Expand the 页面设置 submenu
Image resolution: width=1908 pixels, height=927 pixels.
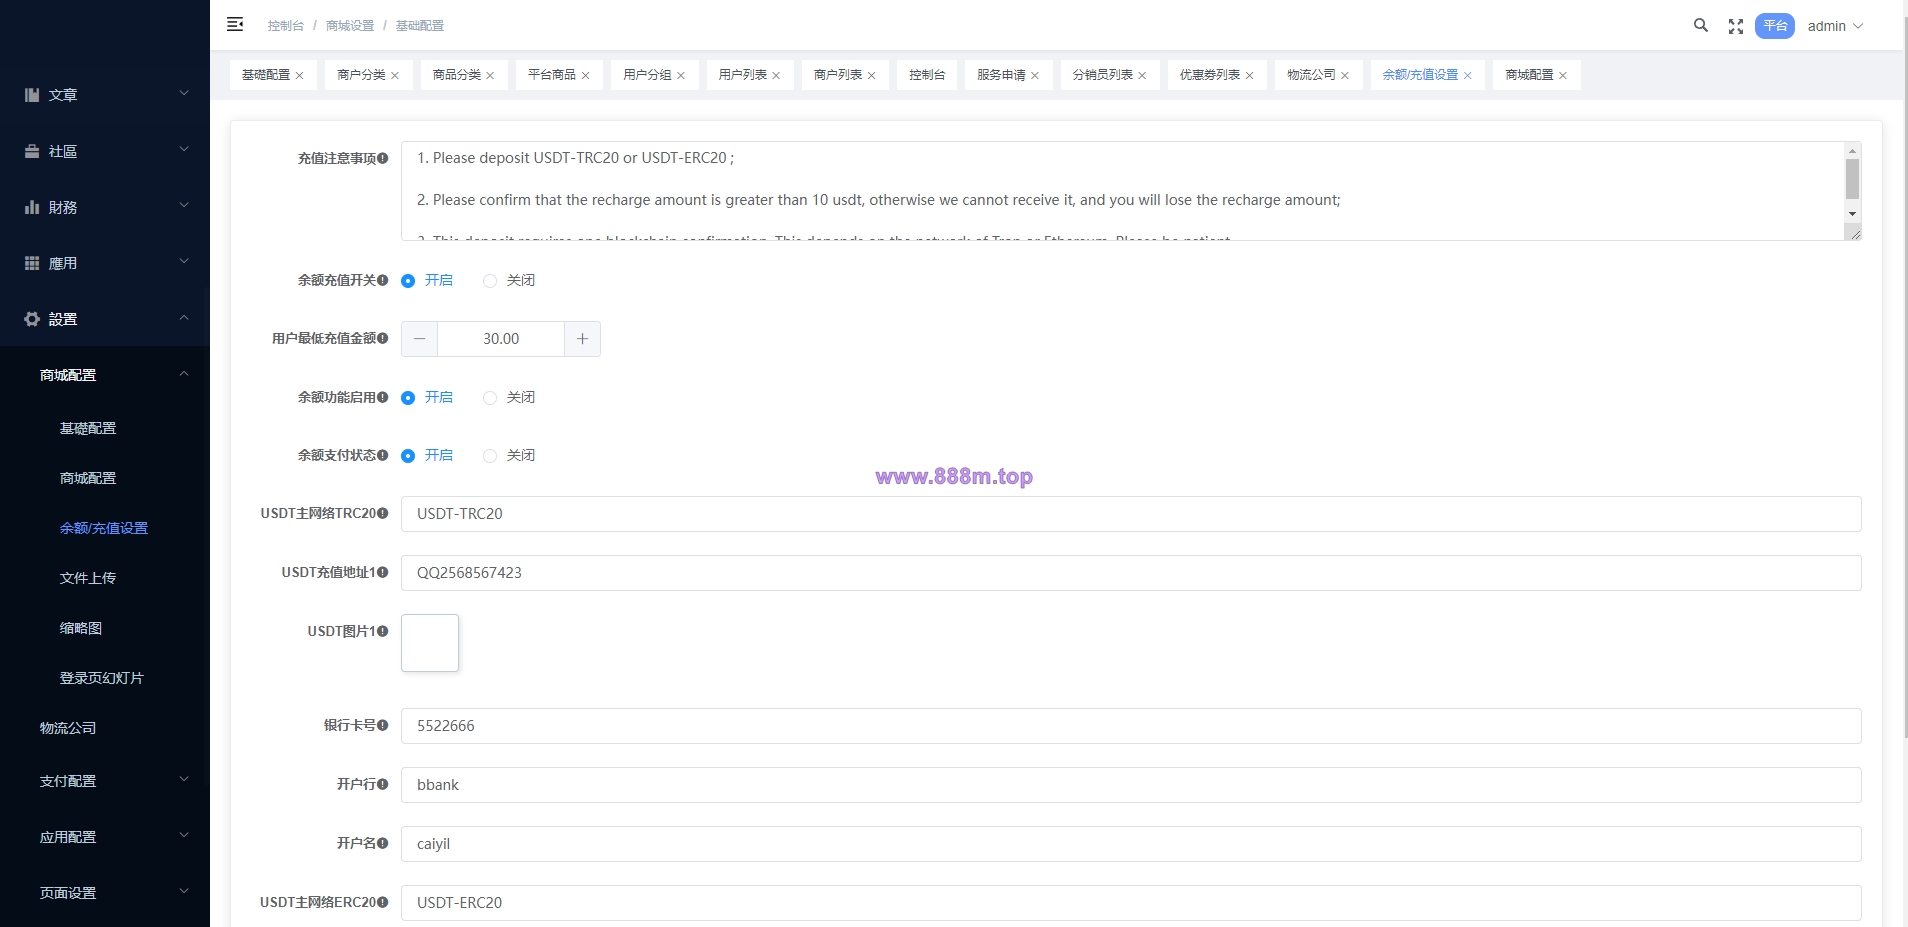(x=184, y=892)
